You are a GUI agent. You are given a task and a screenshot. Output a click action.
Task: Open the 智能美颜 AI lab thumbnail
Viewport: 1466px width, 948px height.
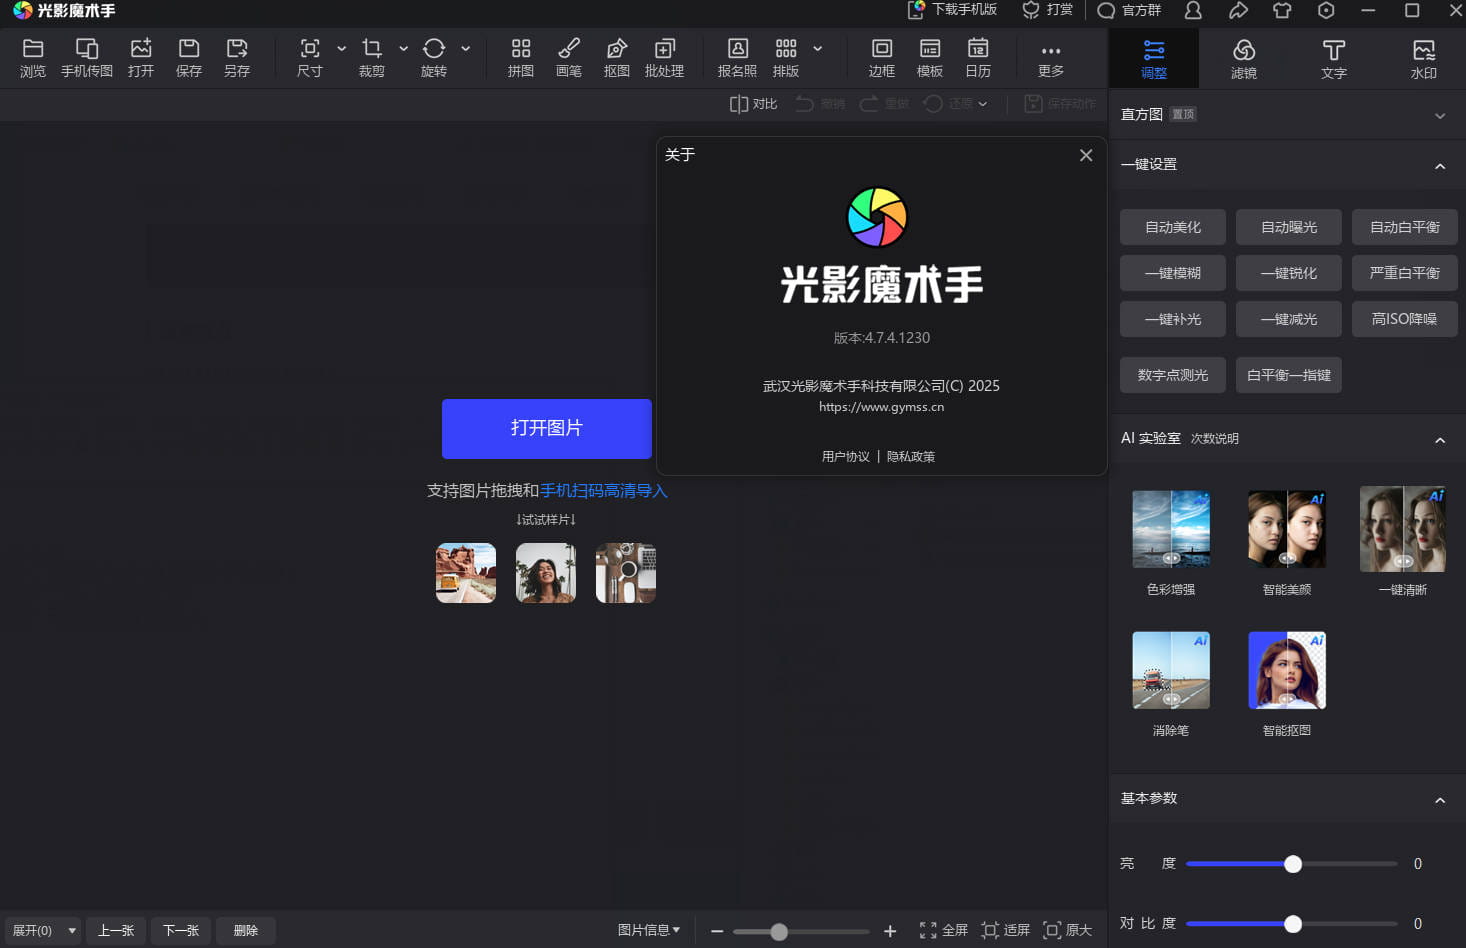point(1286,529)
